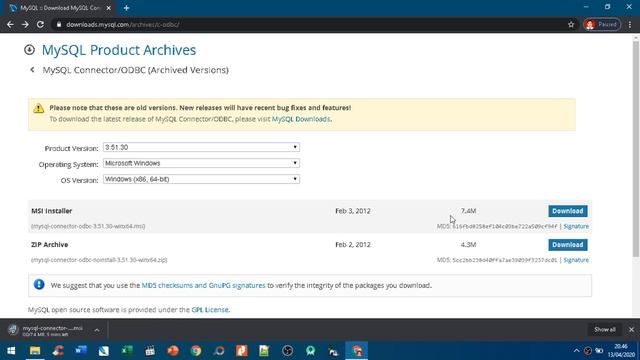Click Show all downloads button
This screenshot has height=360, width=640.
pos(604,329)
